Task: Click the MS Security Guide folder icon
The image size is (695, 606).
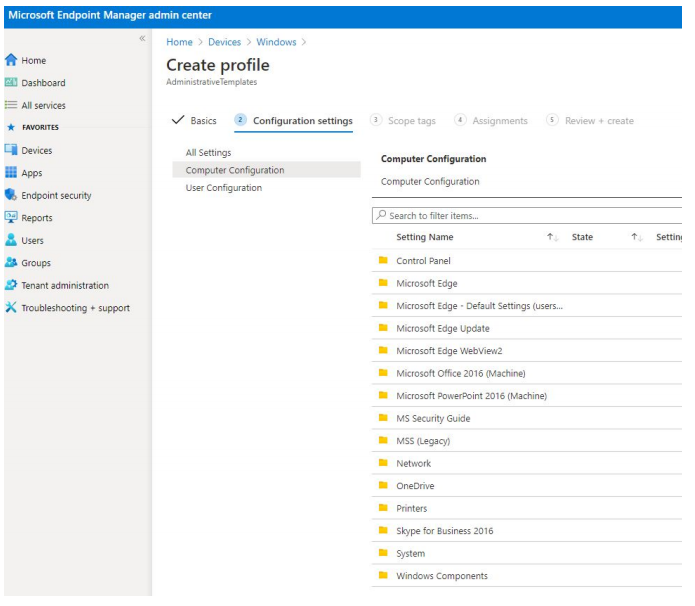Action: (x=383, y=418)
